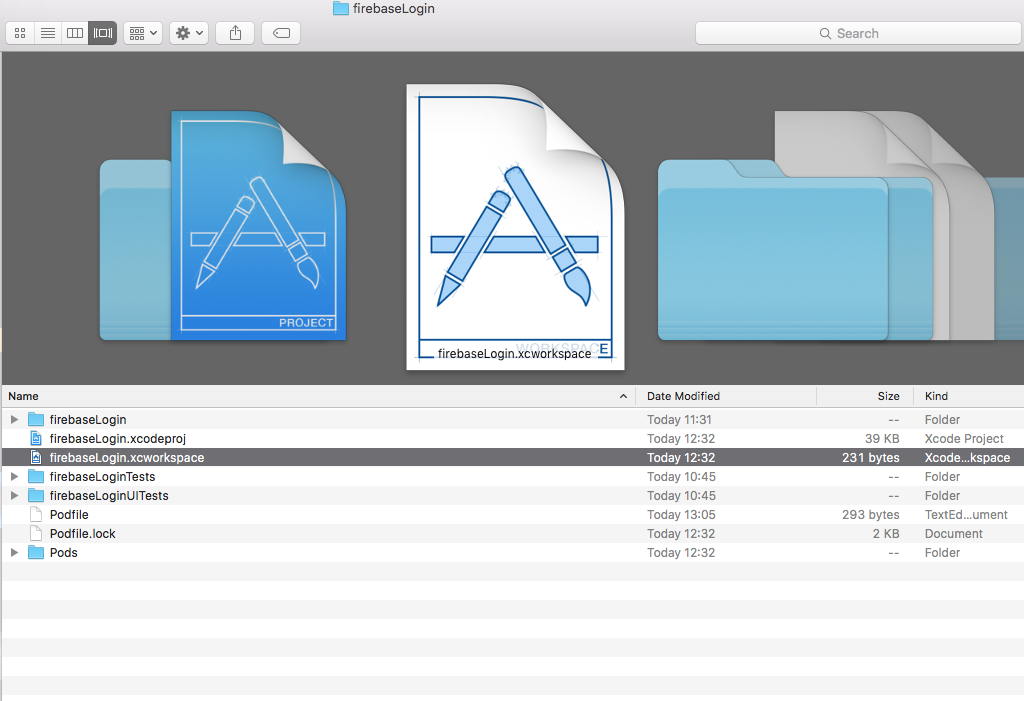Select the firebaseLogin folder name

click(88, 419)
